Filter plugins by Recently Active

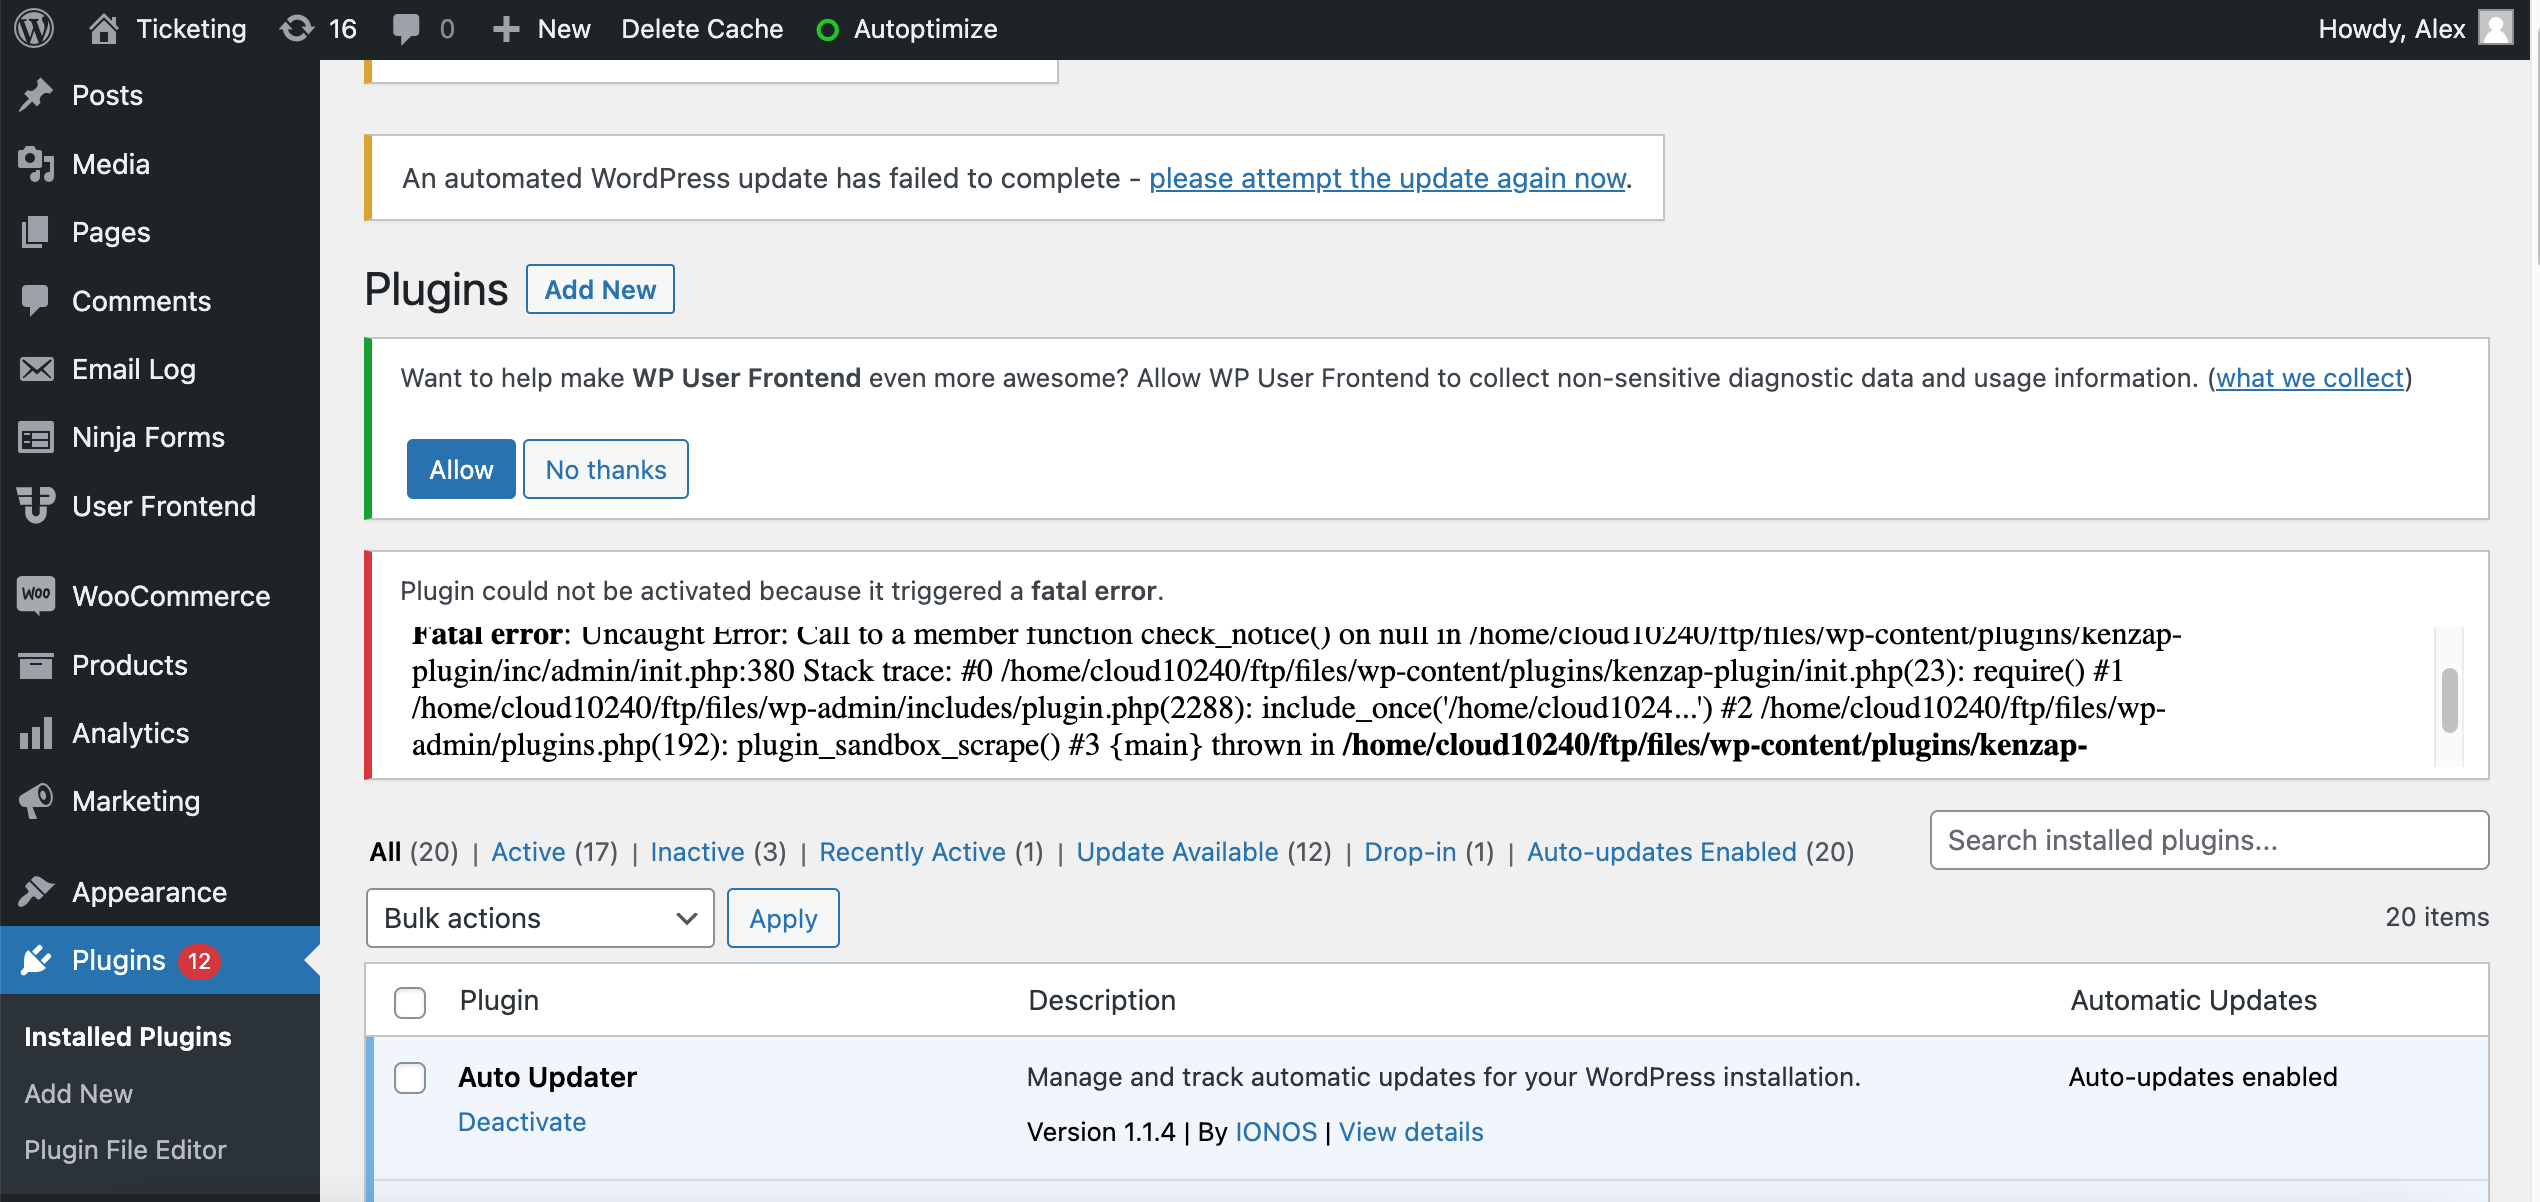[x=931, y=852]
